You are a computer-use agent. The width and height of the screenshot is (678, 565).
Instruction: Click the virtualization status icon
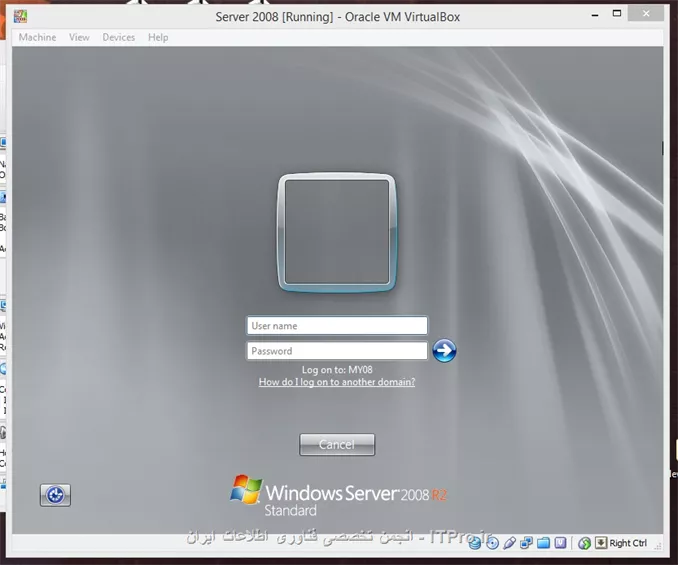560,543
